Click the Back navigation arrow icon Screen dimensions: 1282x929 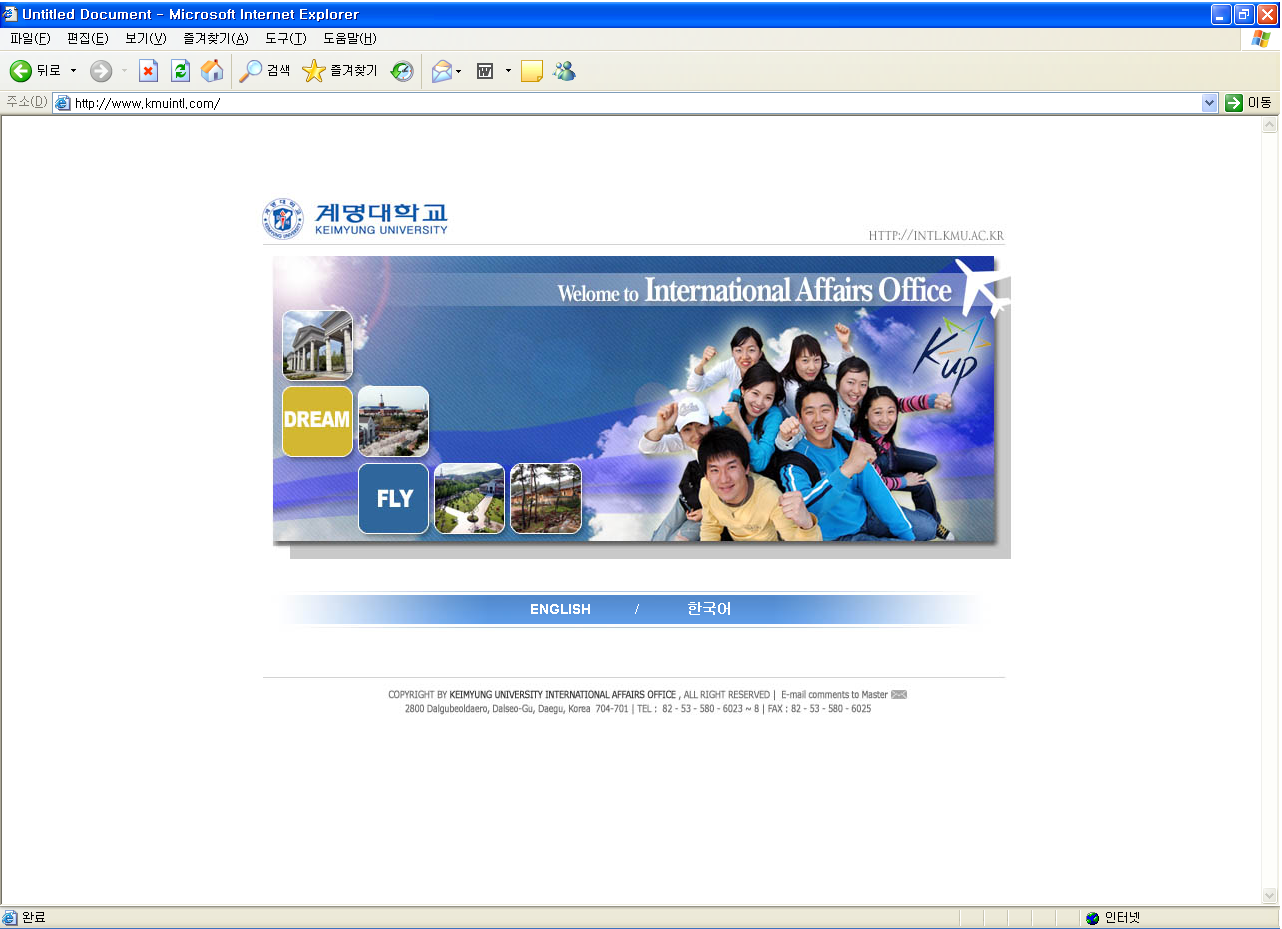tap(21, 71)
